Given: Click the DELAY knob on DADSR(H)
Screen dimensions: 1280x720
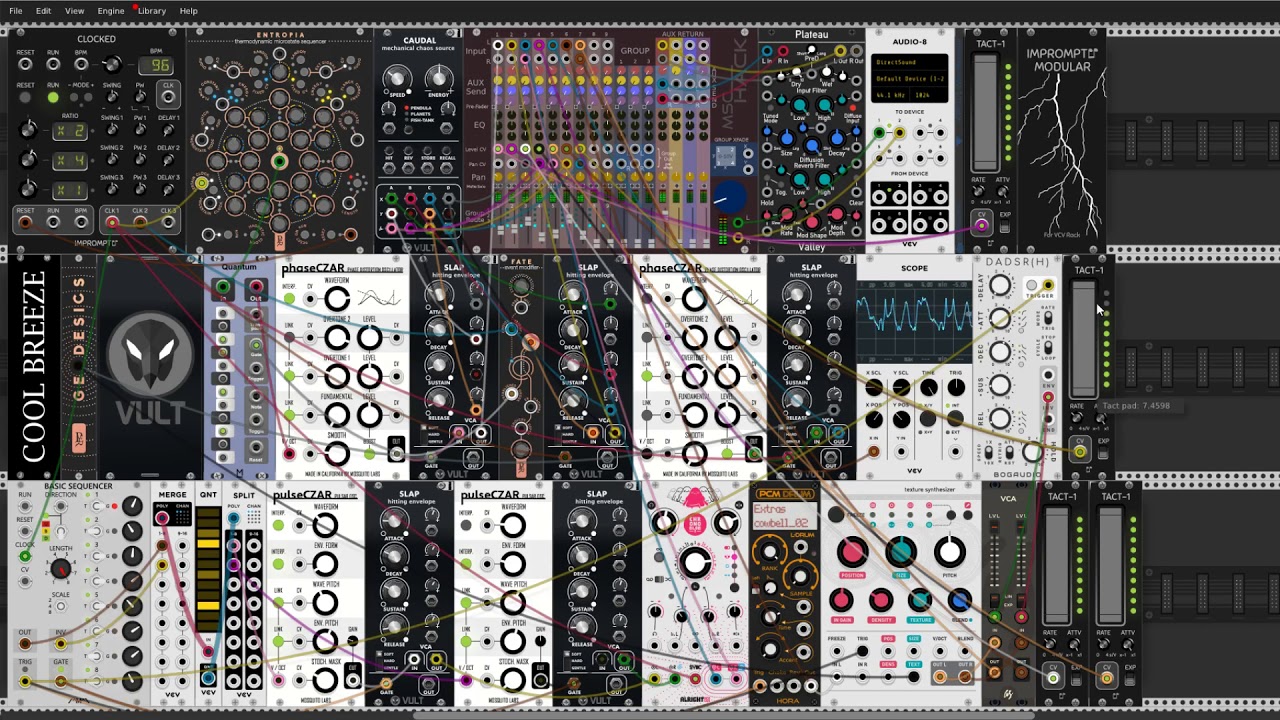Looking at the screenshot, I should pos(1000,287).
